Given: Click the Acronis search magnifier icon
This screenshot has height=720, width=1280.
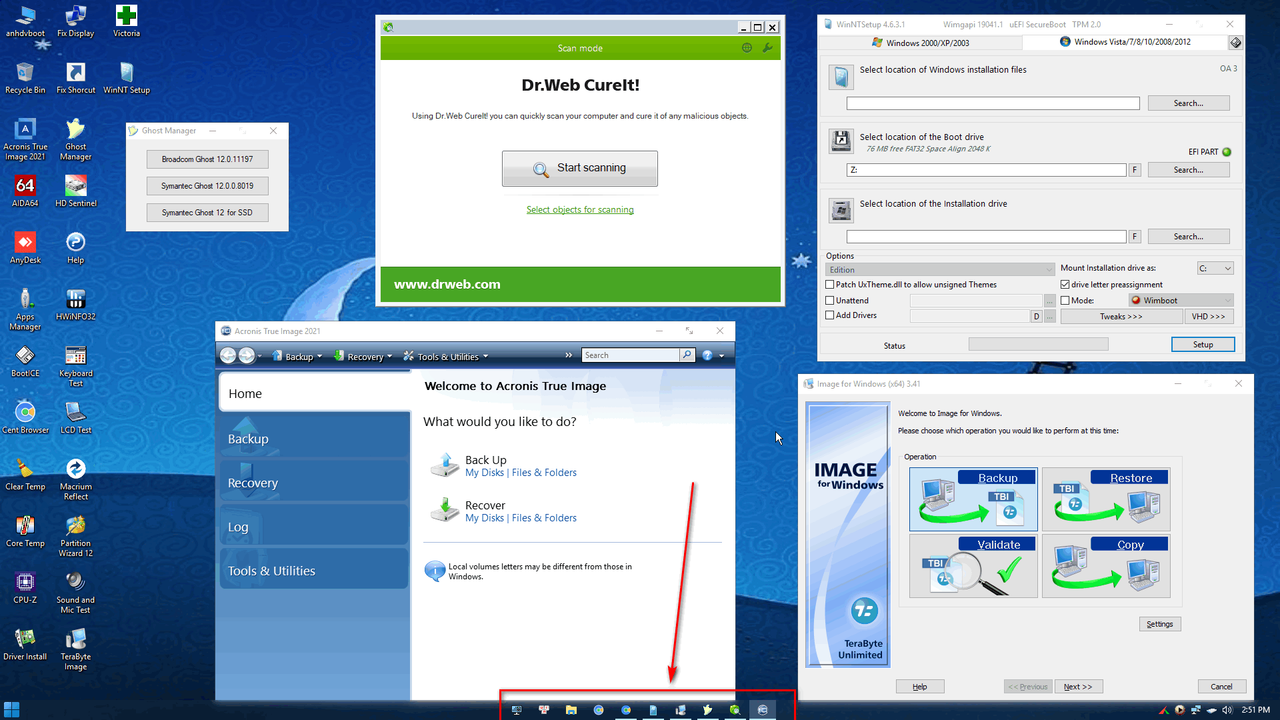Looking at the screenshot, I should (x=687, y=355).
